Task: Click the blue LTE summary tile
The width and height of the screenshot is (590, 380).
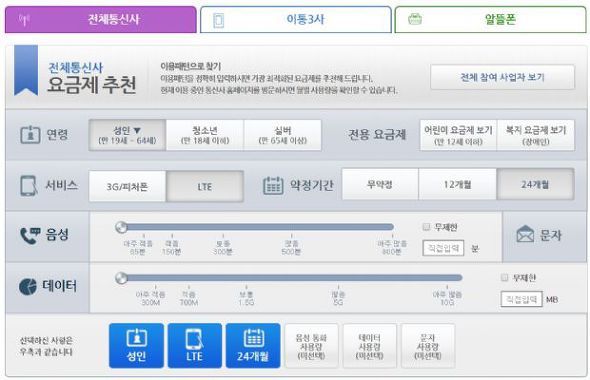Action: coord(195,345)
